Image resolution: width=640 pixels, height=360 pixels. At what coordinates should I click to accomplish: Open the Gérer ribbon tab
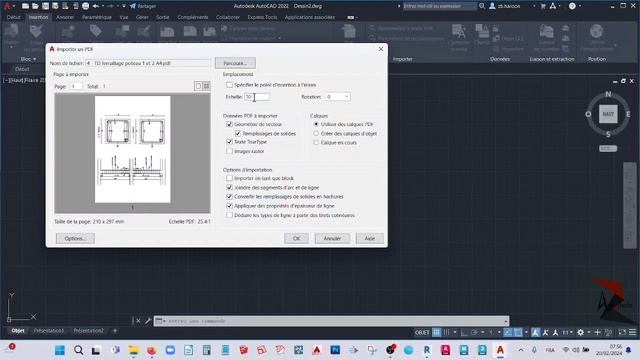pos(142,17)
